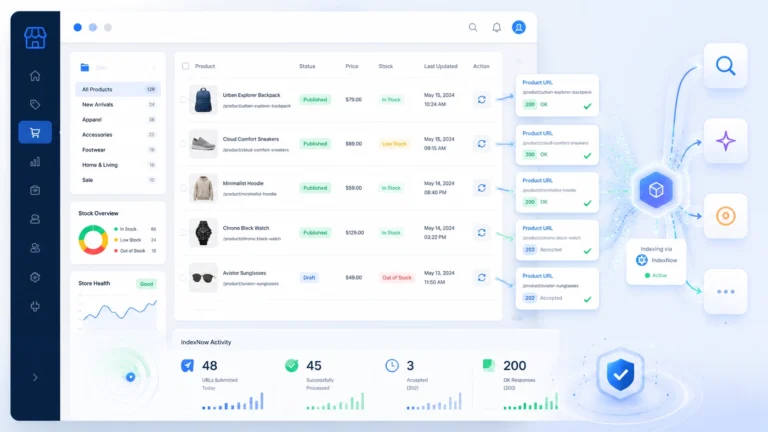Click the IndexNow Active indexing card
Viewport: 768px width, 432px height.
(656, 262)
